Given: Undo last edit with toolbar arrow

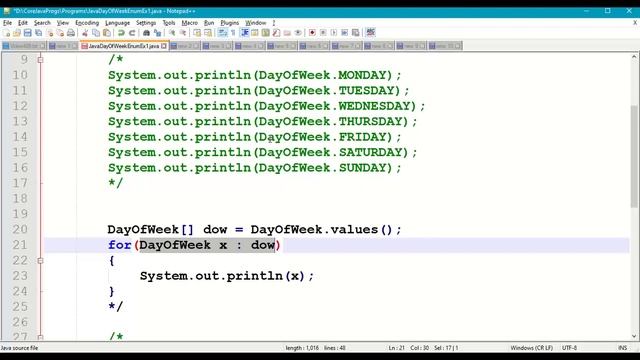Looking at the screenshot, I should pyautogui.click(x=121, y=33).
